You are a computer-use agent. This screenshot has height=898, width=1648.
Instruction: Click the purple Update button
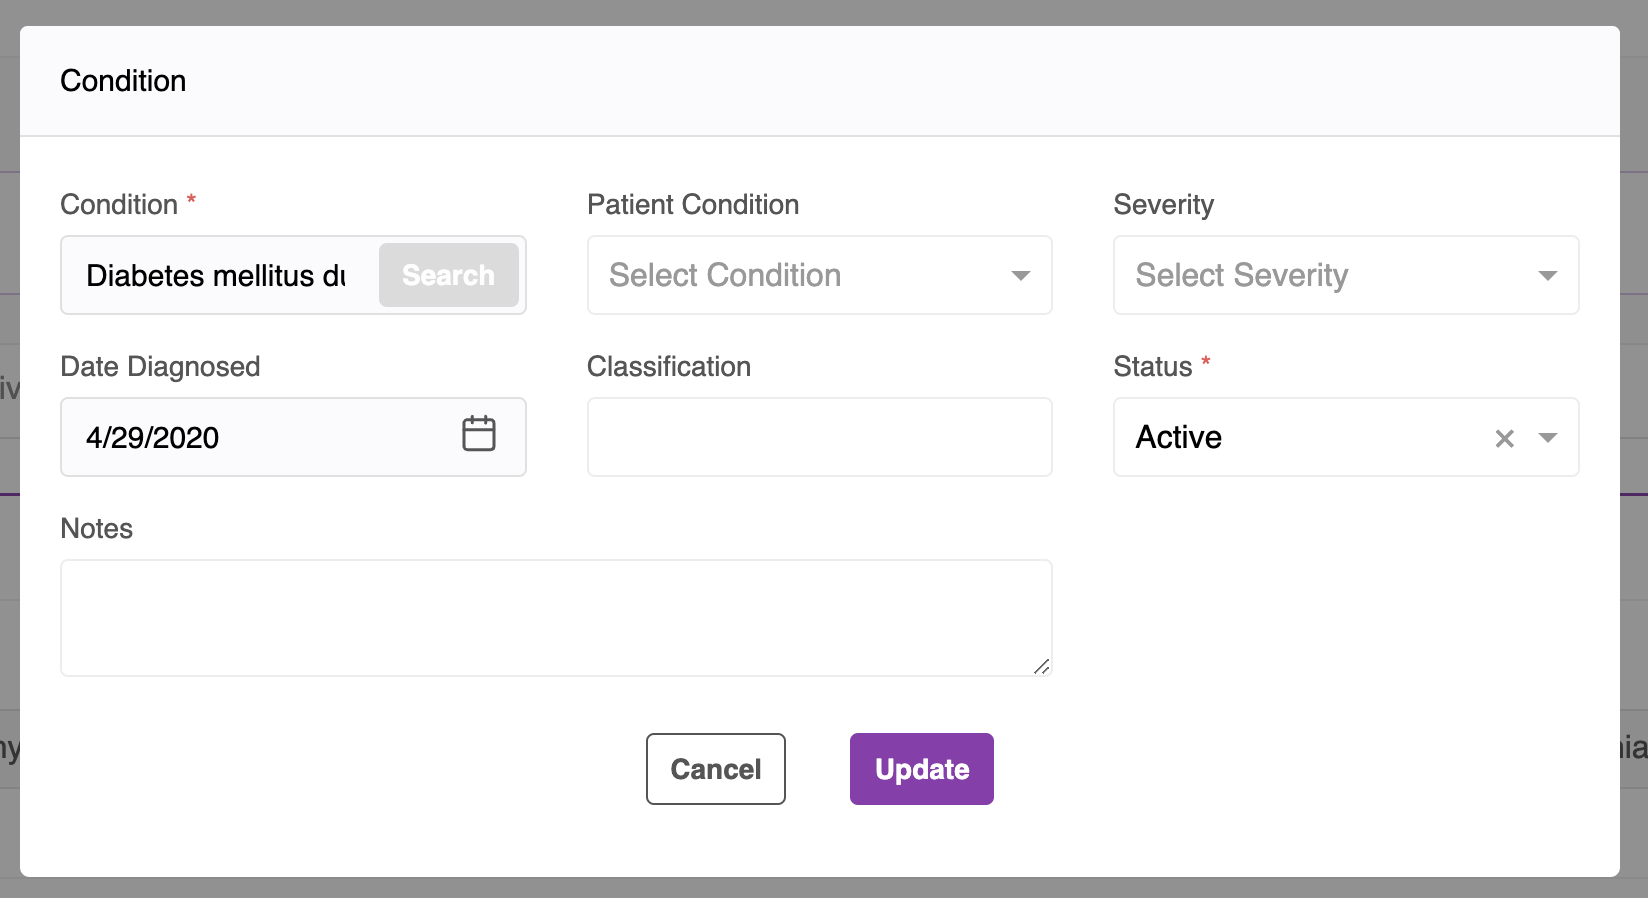click(922, 769)
